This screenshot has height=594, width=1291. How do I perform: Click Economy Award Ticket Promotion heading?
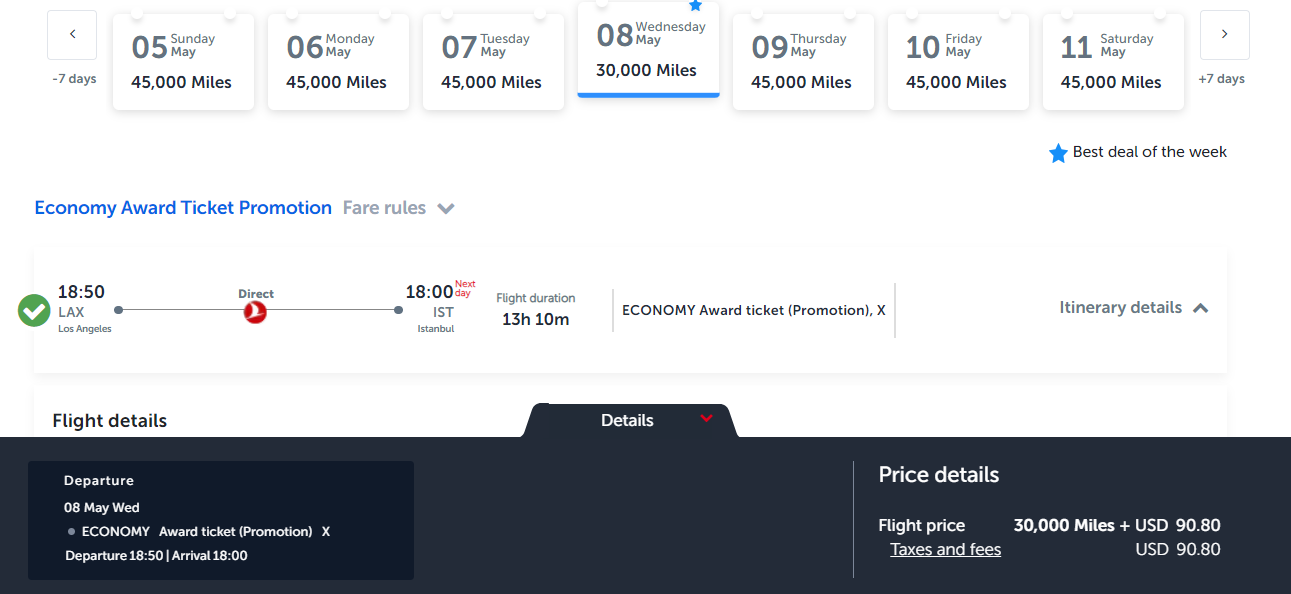tap(183, 208)
